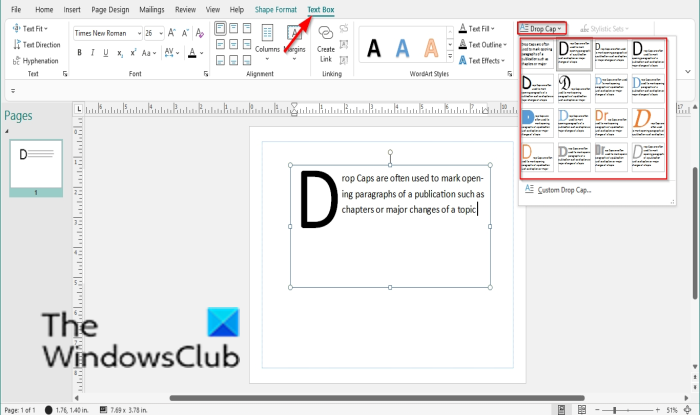
Task: Select Align Bottom Right alignment
Action: [x=247, y=60]
